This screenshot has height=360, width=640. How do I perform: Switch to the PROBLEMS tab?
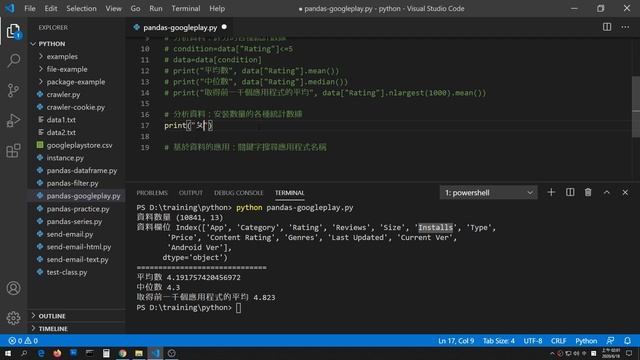(x=152, y=193)
